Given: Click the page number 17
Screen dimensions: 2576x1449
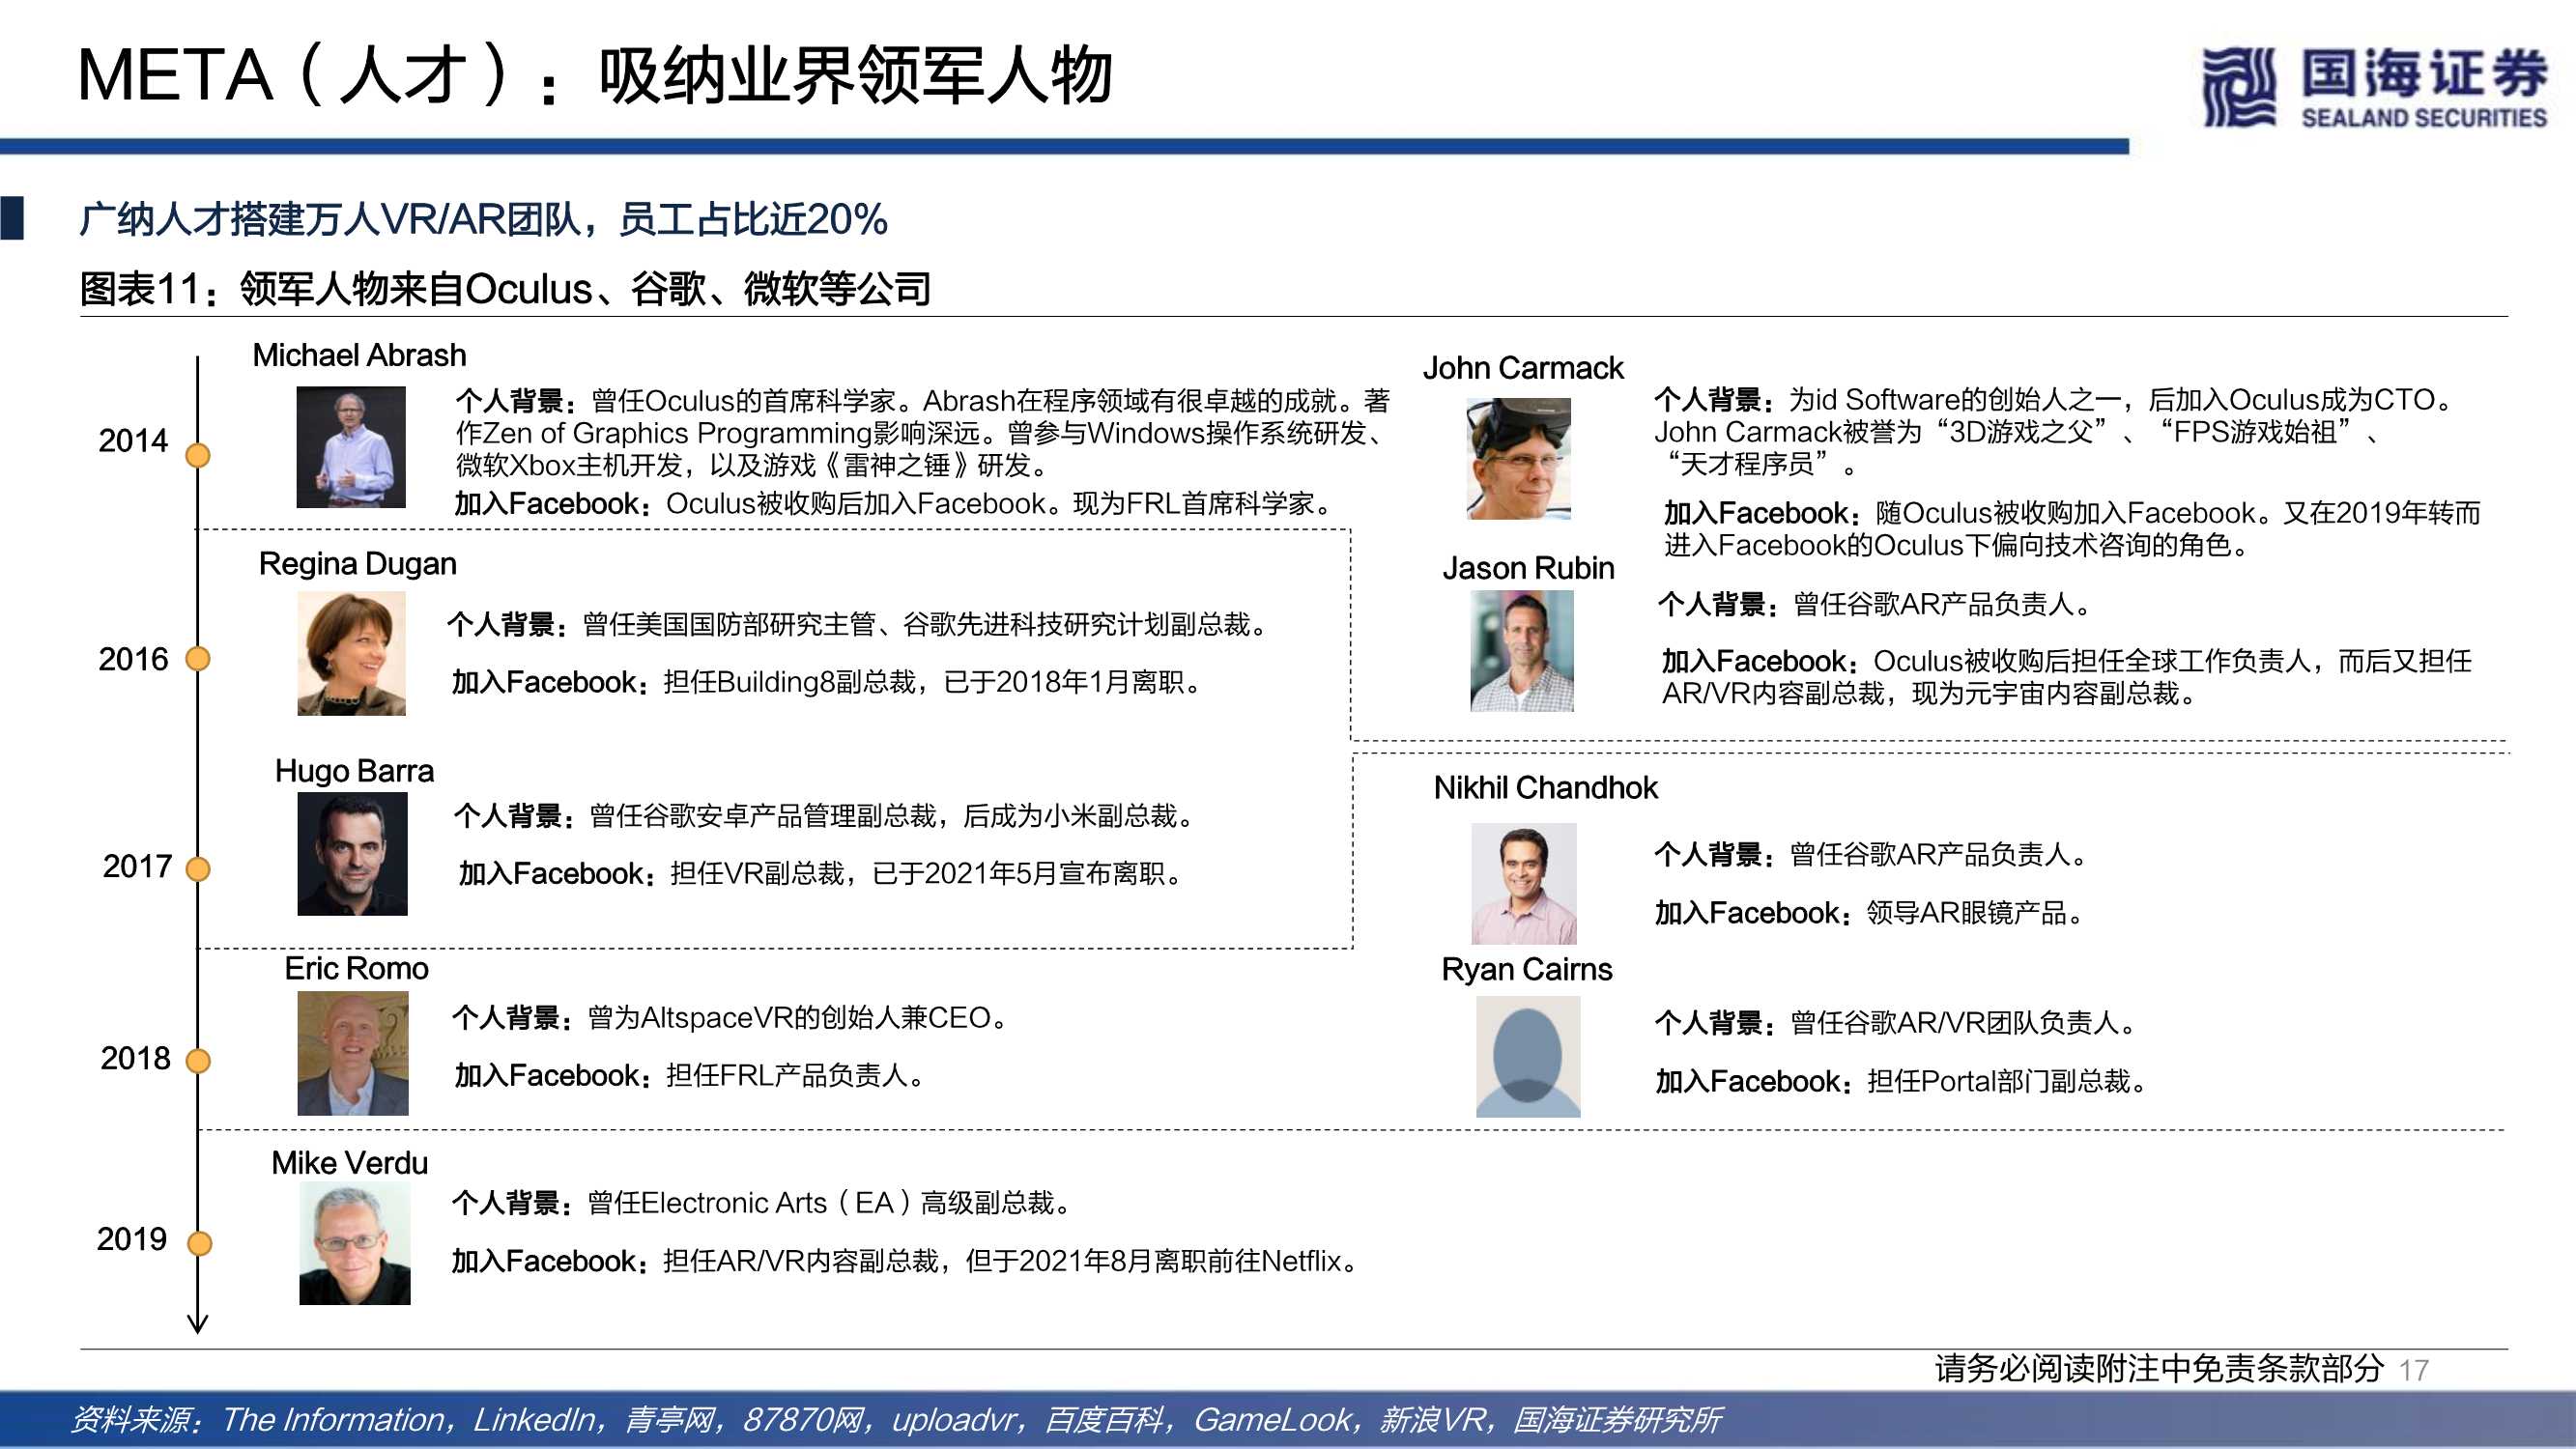Looking at the screenshot, I should 2413,1370.
